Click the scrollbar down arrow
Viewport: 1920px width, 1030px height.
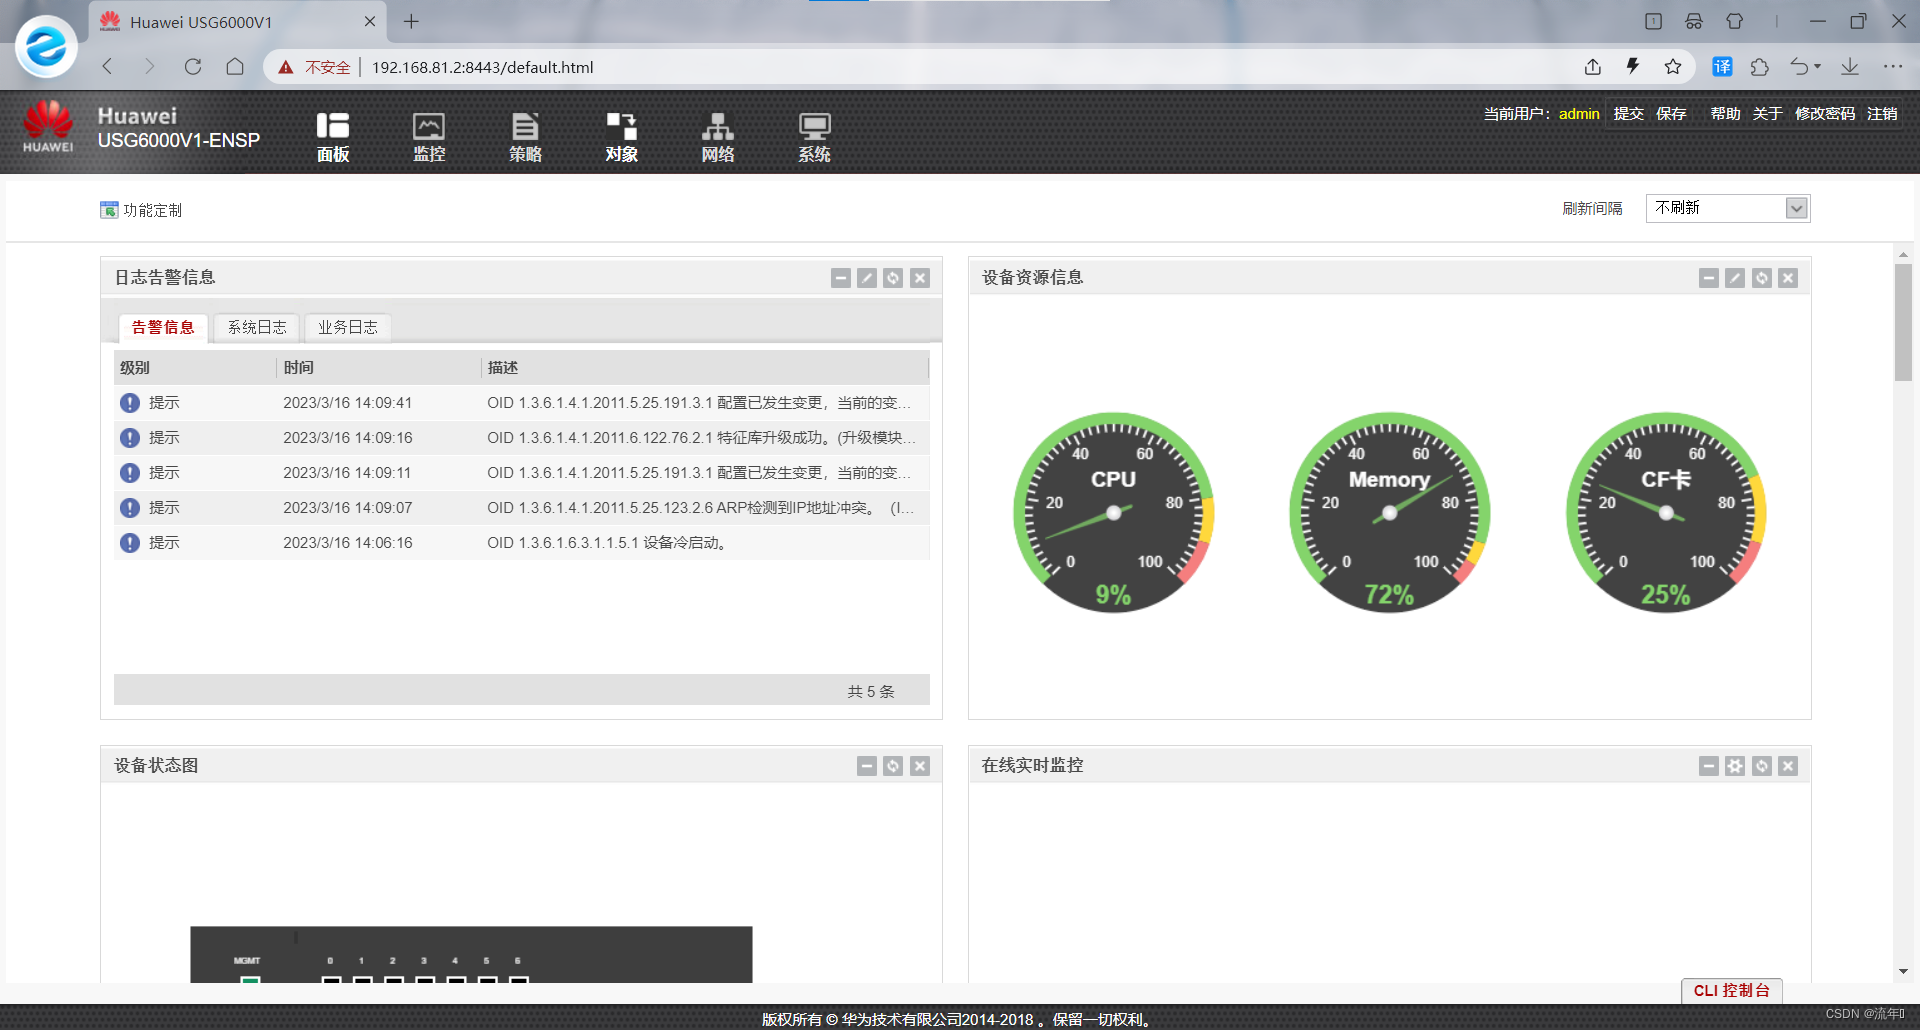coord(1903,972)
